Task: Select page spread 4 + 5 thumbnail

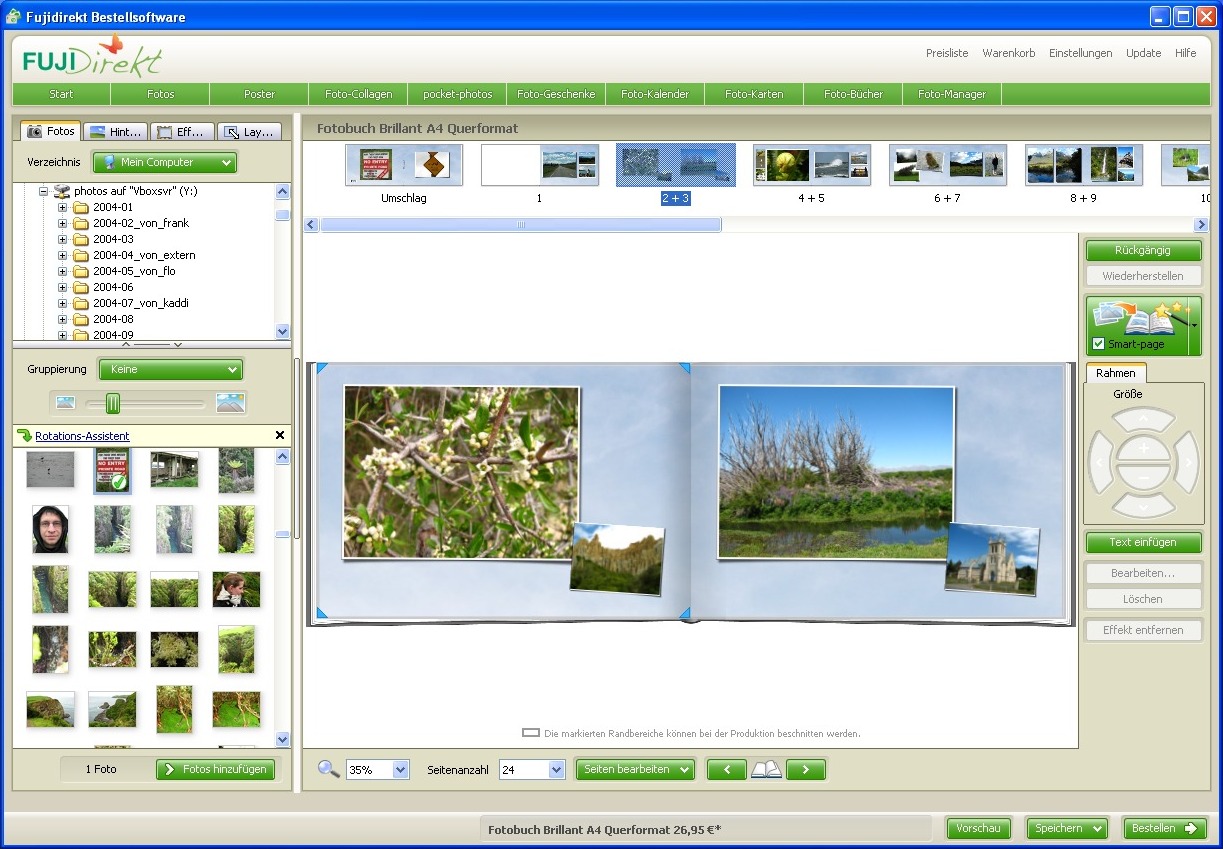Action: pos(811,165)
